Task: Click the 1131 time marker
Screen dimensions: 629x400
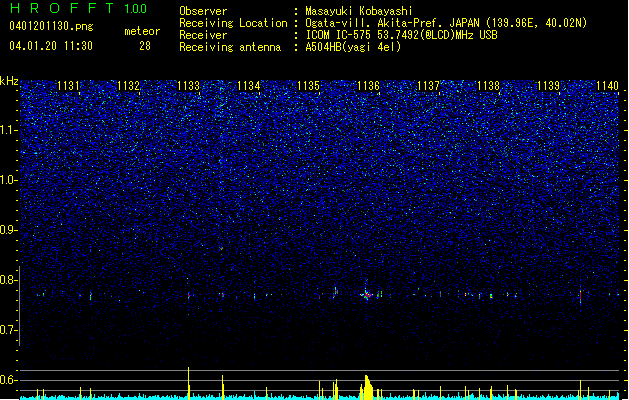Action: (x=69, y=86)
